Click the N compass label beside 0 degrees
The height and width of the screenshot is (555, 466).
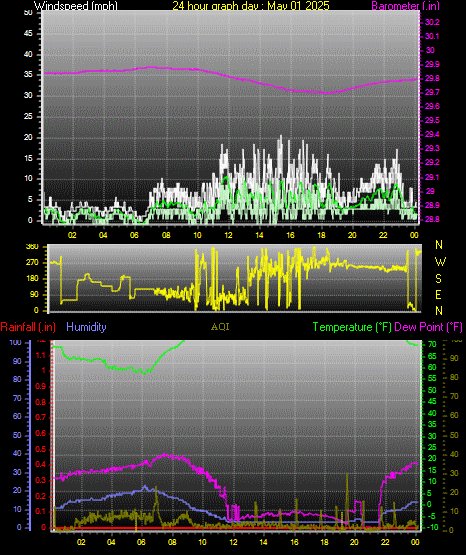pos(439,310)
